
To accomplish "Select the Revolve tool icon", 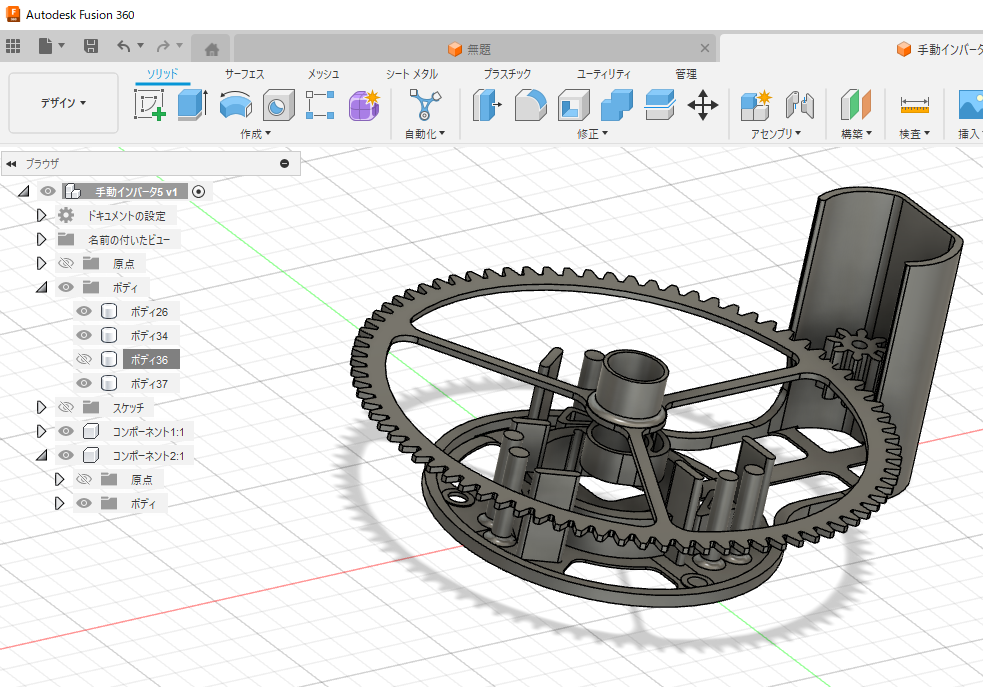I will [x=235, y=104].
